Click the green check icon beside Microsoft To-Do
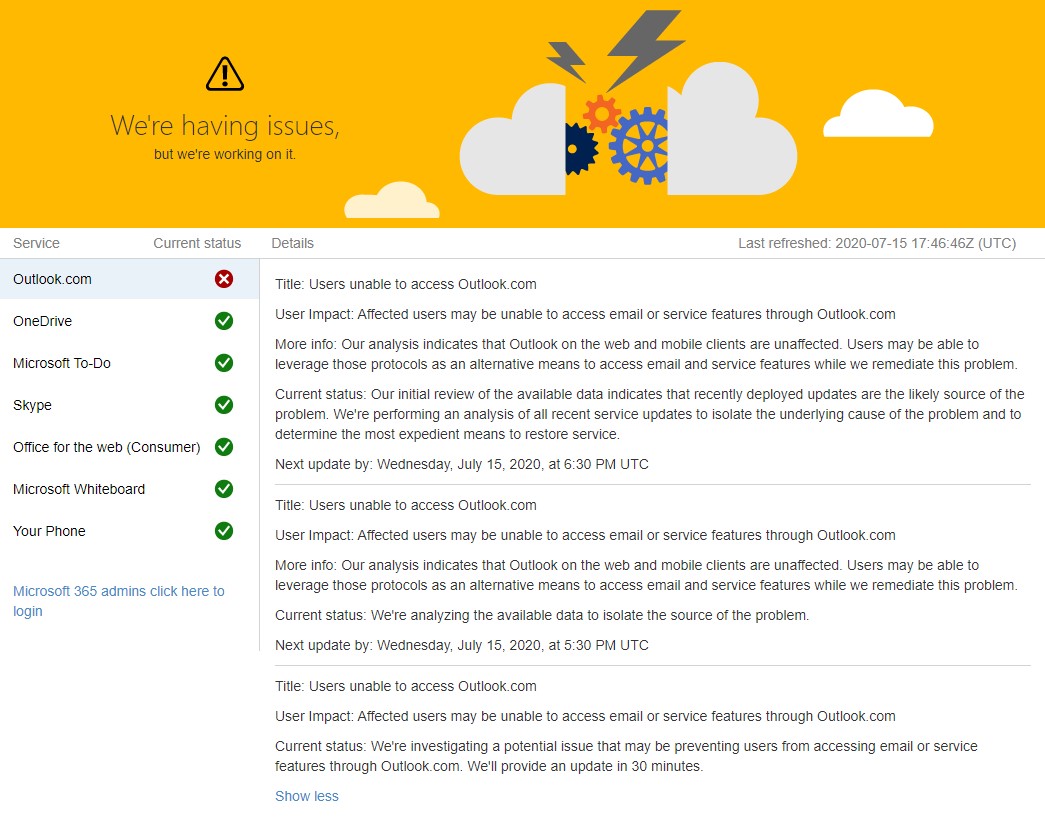1045x822 pixels. coord(224,363)
